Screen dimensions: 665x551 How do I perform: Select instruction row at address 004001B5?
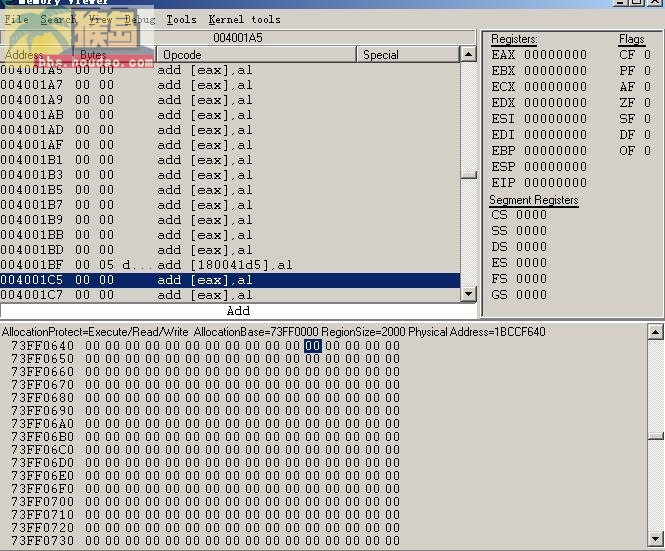click(230, 190)
